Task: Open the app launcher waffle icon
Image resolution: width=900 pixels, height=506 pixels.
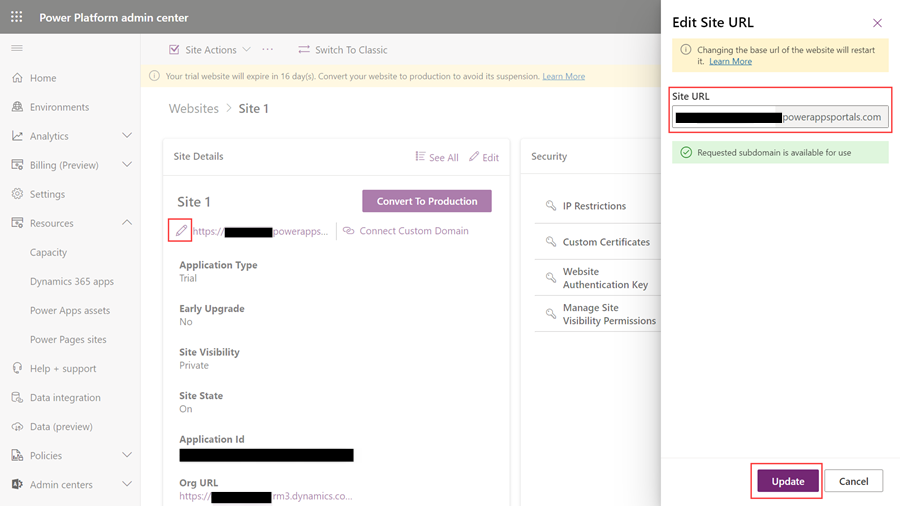Action: 17,17
